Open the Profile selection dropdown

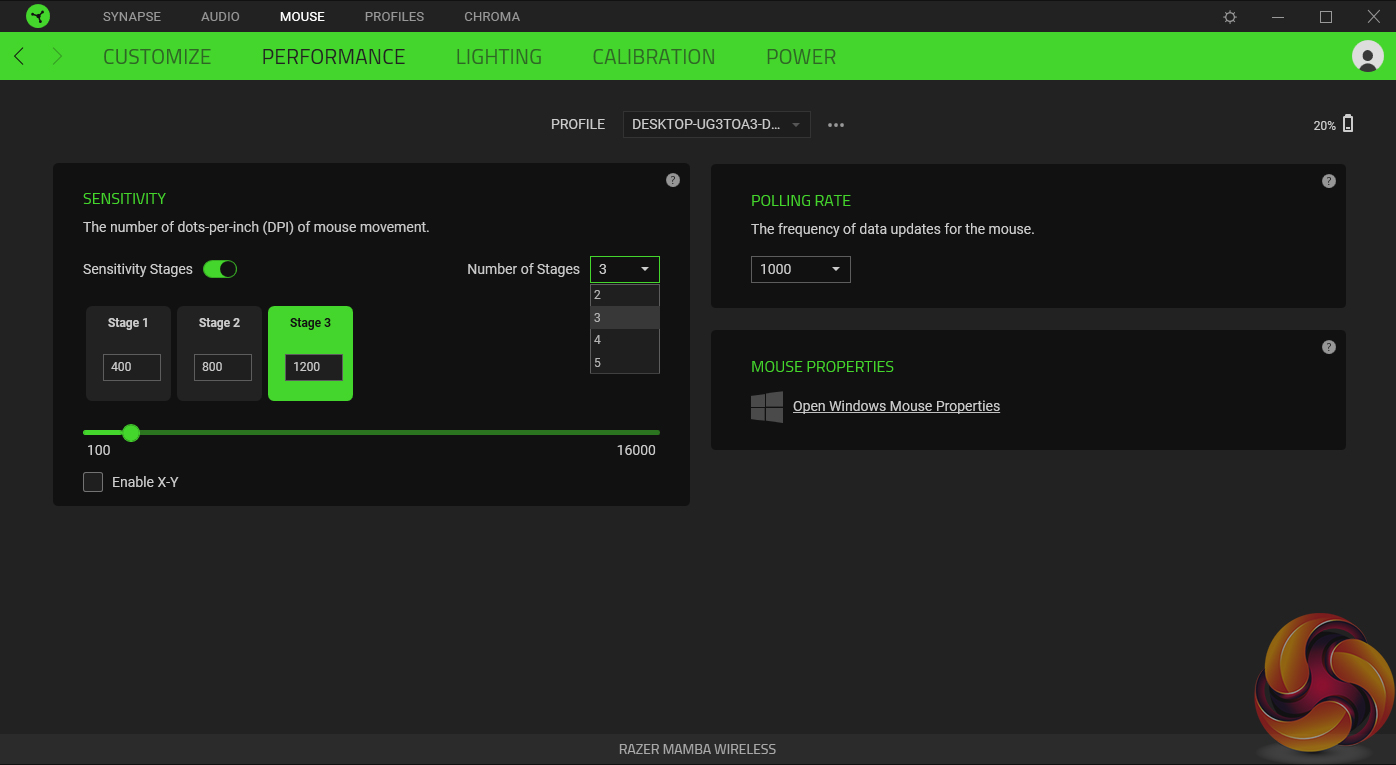pos(716,125)
